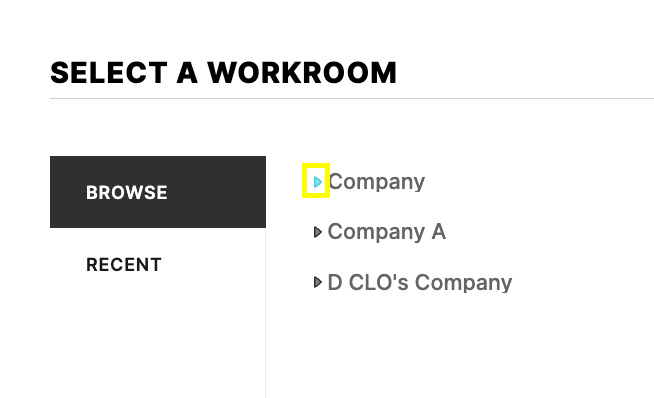The height and width of the screenshot is (398, 654).
Task: Select D CLO's Company workroom entry
Action: point(420,282)
